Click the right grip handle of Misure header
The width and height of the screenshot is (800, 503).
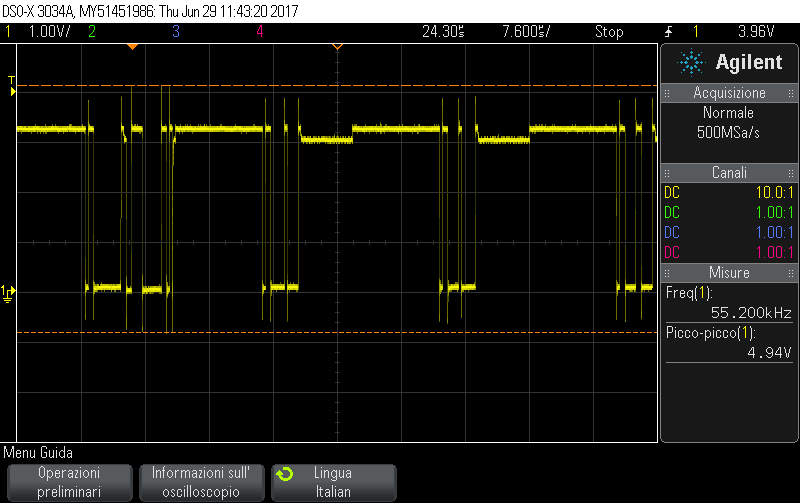click(791, 273)
